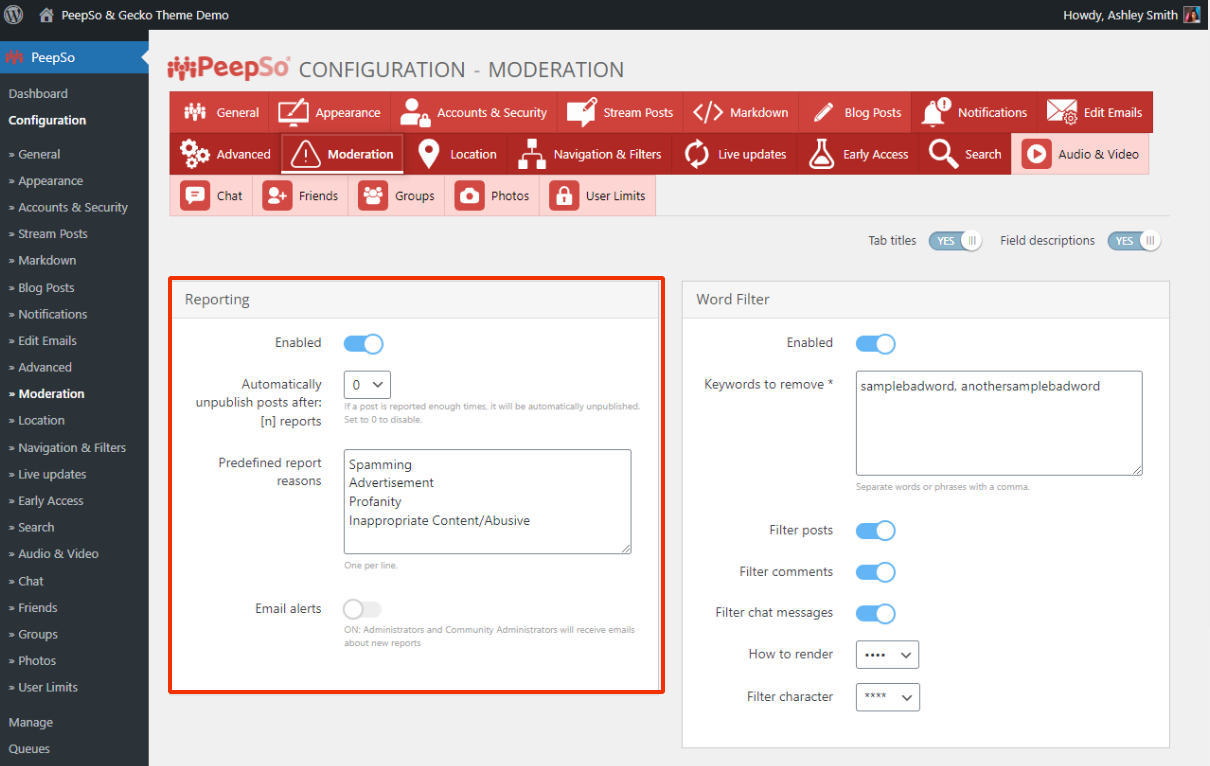1210x766 pixels.
Task: Click the Edit Emails envelope icon
Action: [x=1062, y=112]
